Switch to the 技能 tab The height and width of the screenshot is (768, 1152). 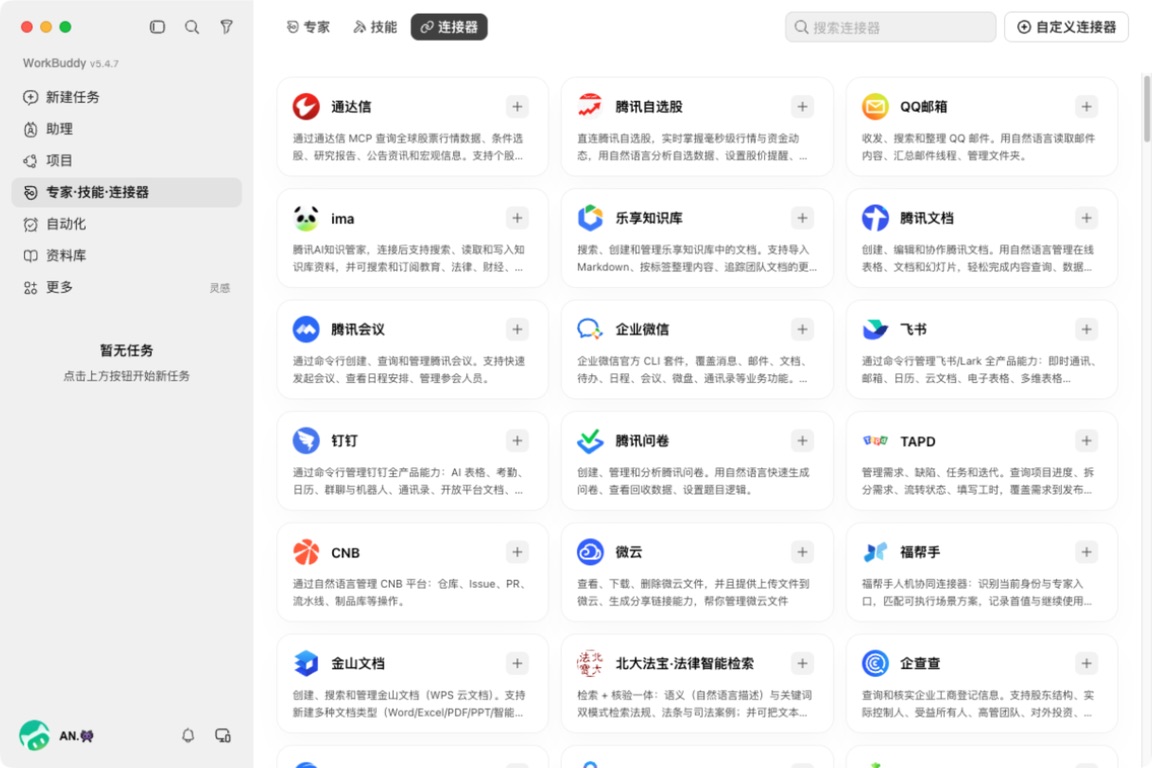click(375, 27)
